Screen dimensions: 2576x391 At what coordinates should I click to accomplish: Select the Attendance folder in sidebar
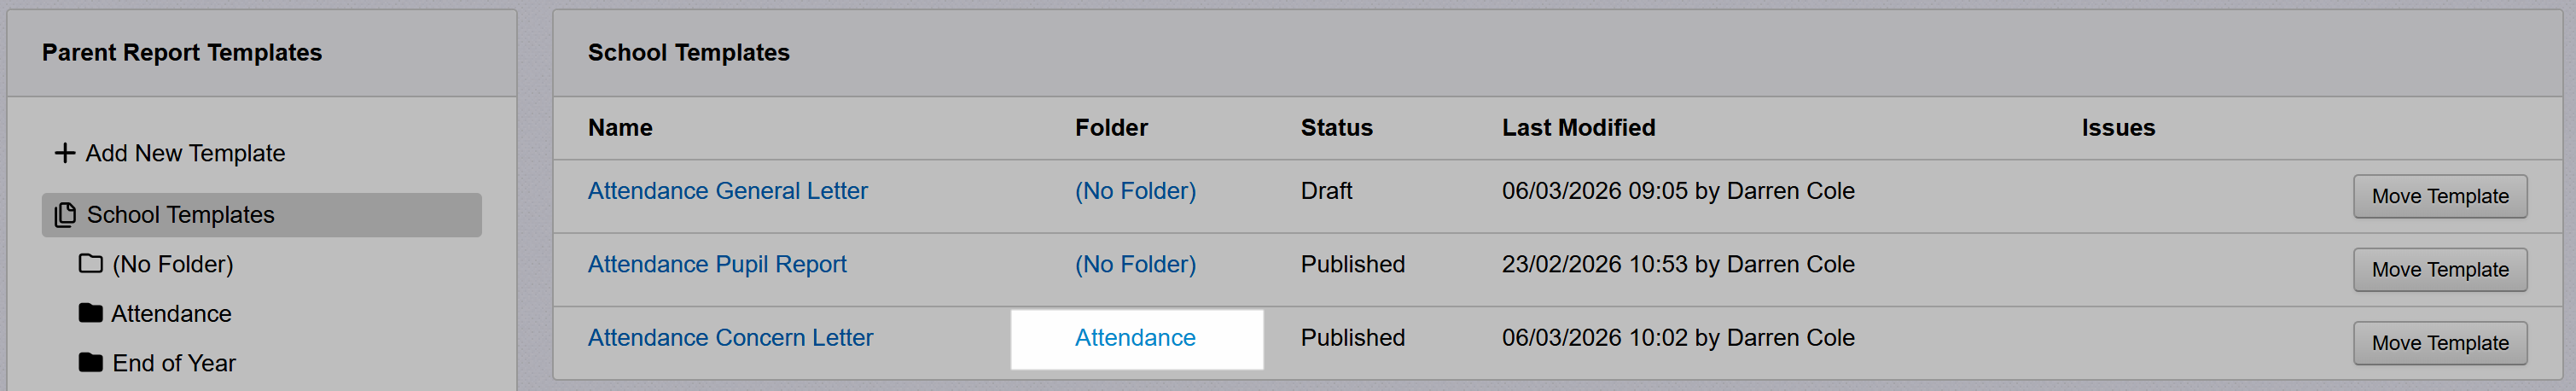click(171, 314)
